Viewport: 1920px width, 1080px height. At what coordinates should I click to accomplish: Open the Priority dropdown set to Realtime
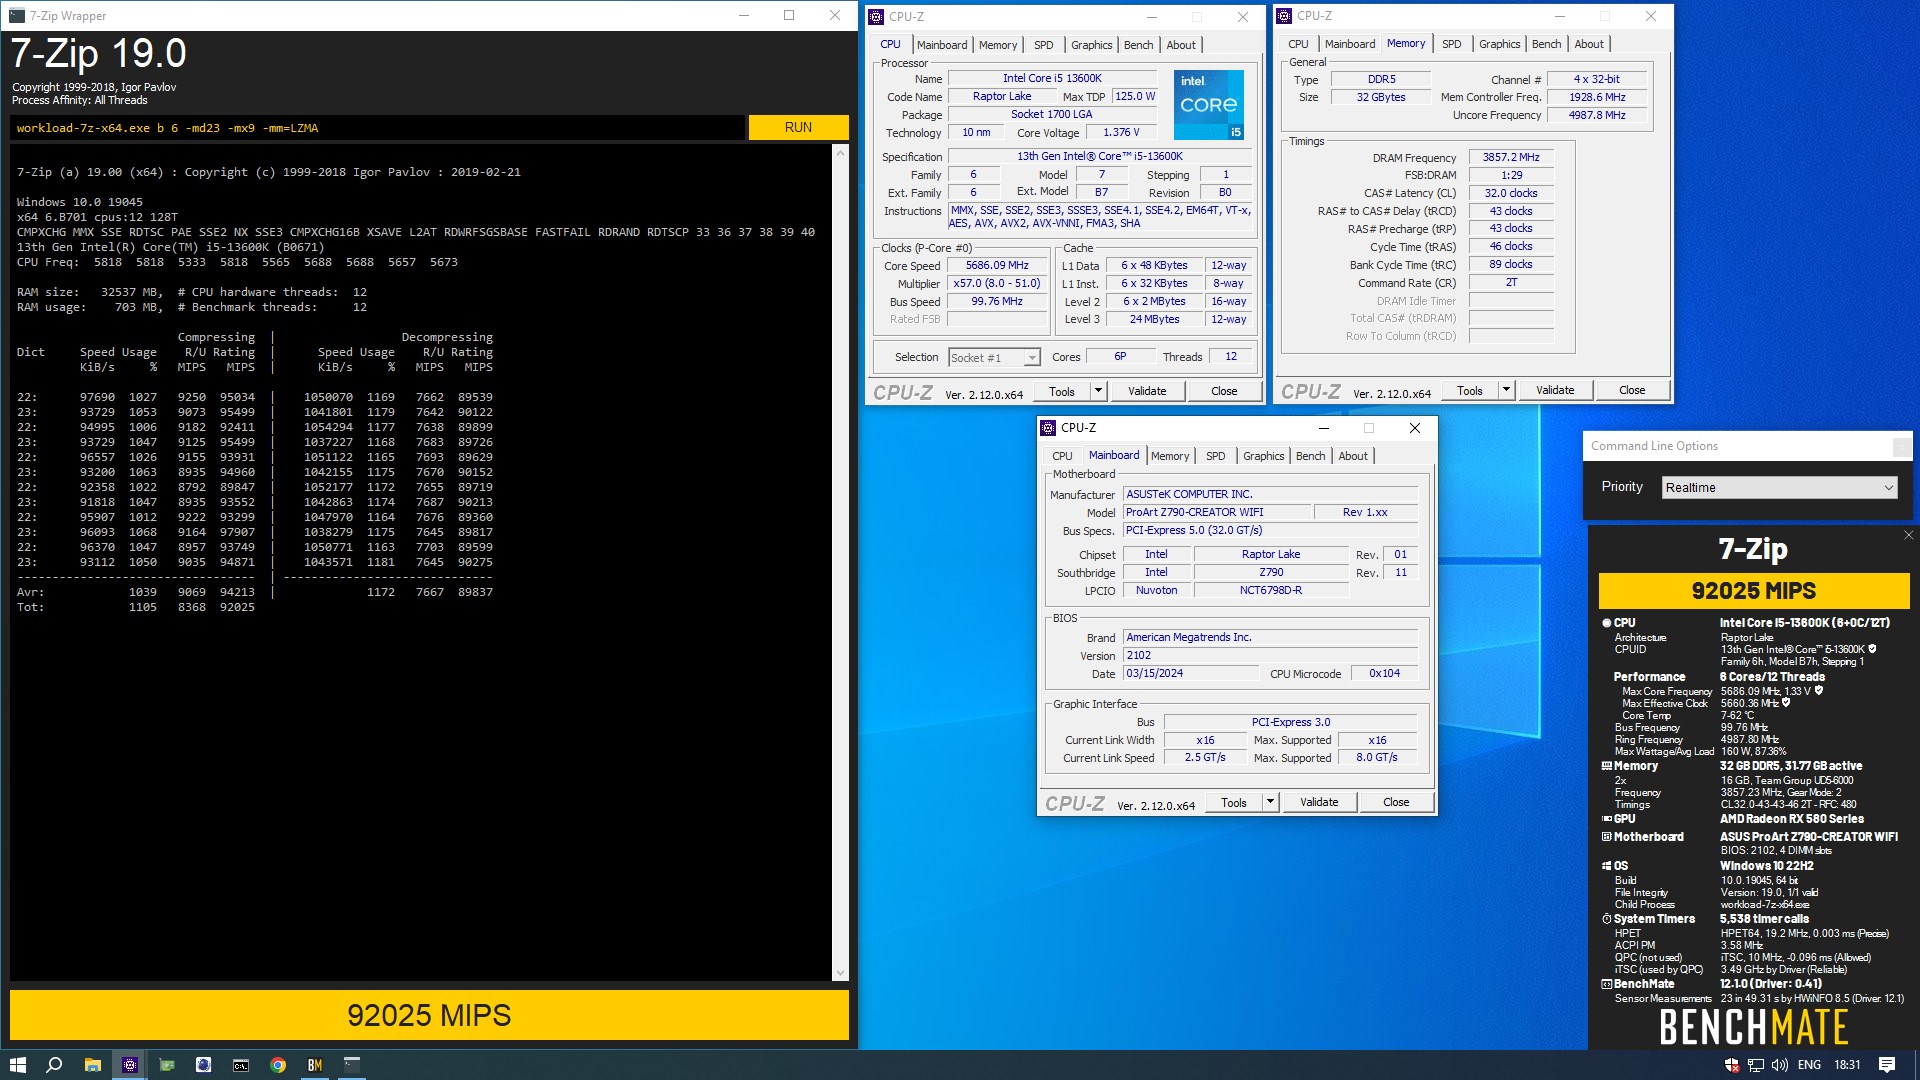pyautogui.click(x=1779, y=487)
